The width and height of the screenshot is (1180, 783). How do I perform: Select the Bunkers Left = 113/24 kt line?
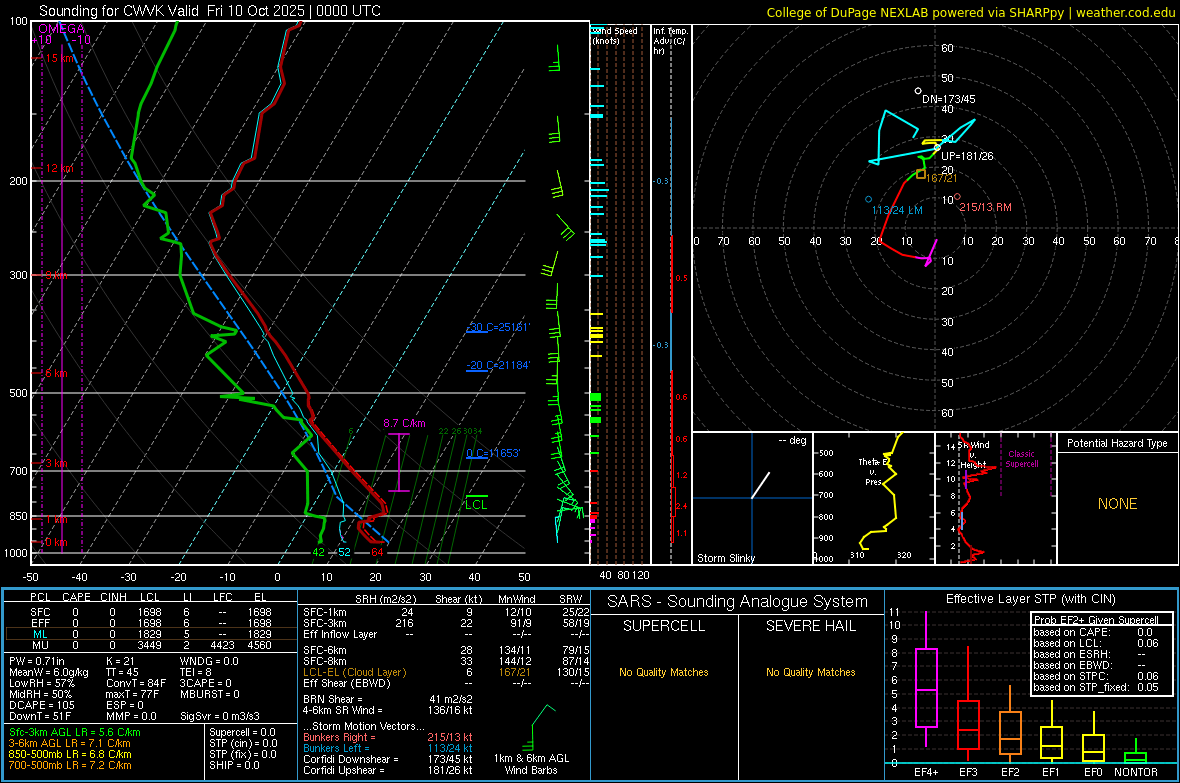pos(388,748)
